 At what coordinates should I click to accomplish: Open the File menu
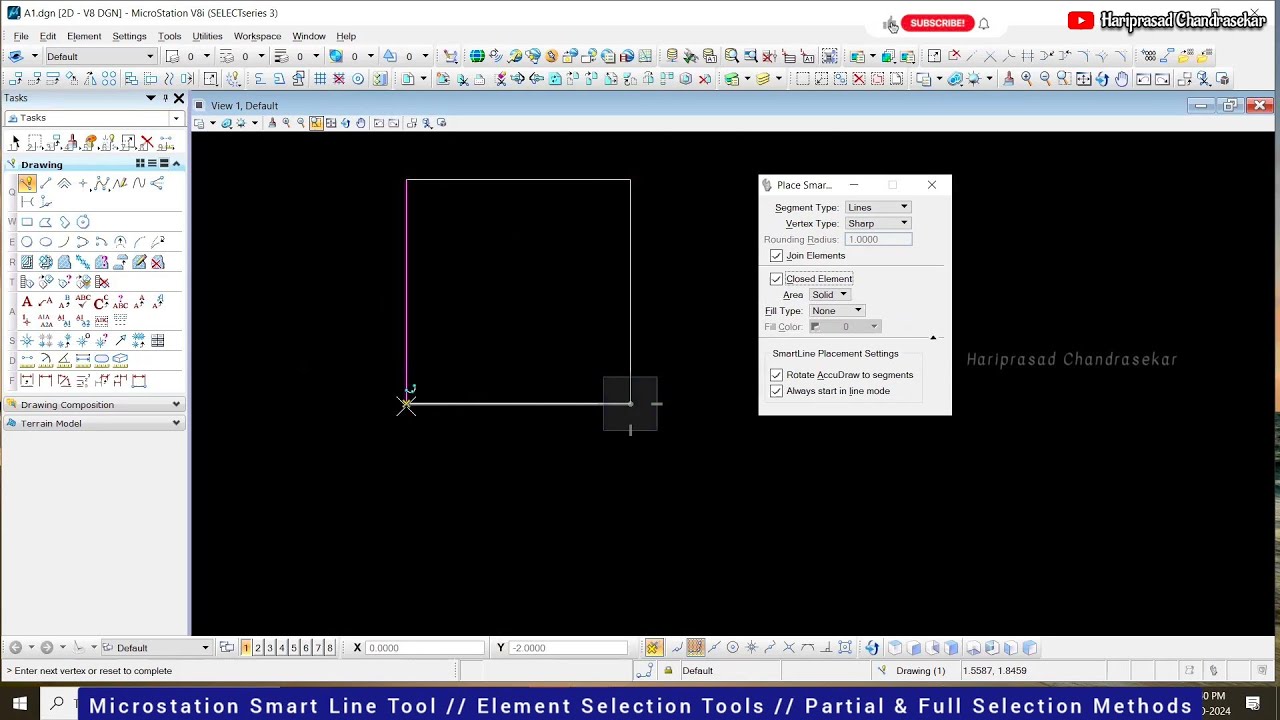21,36
